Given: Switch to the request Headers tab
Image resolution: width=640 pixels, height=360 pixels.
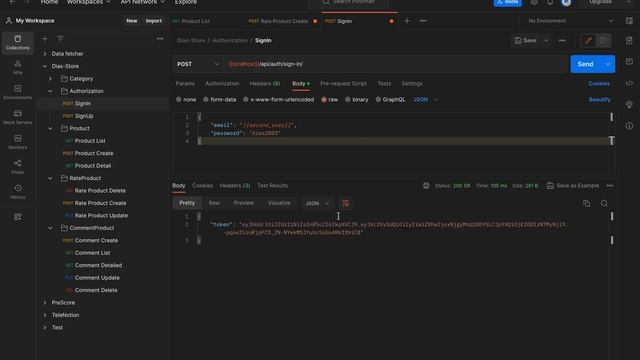Looking at the screenshot, I should [x=264, y=83].
